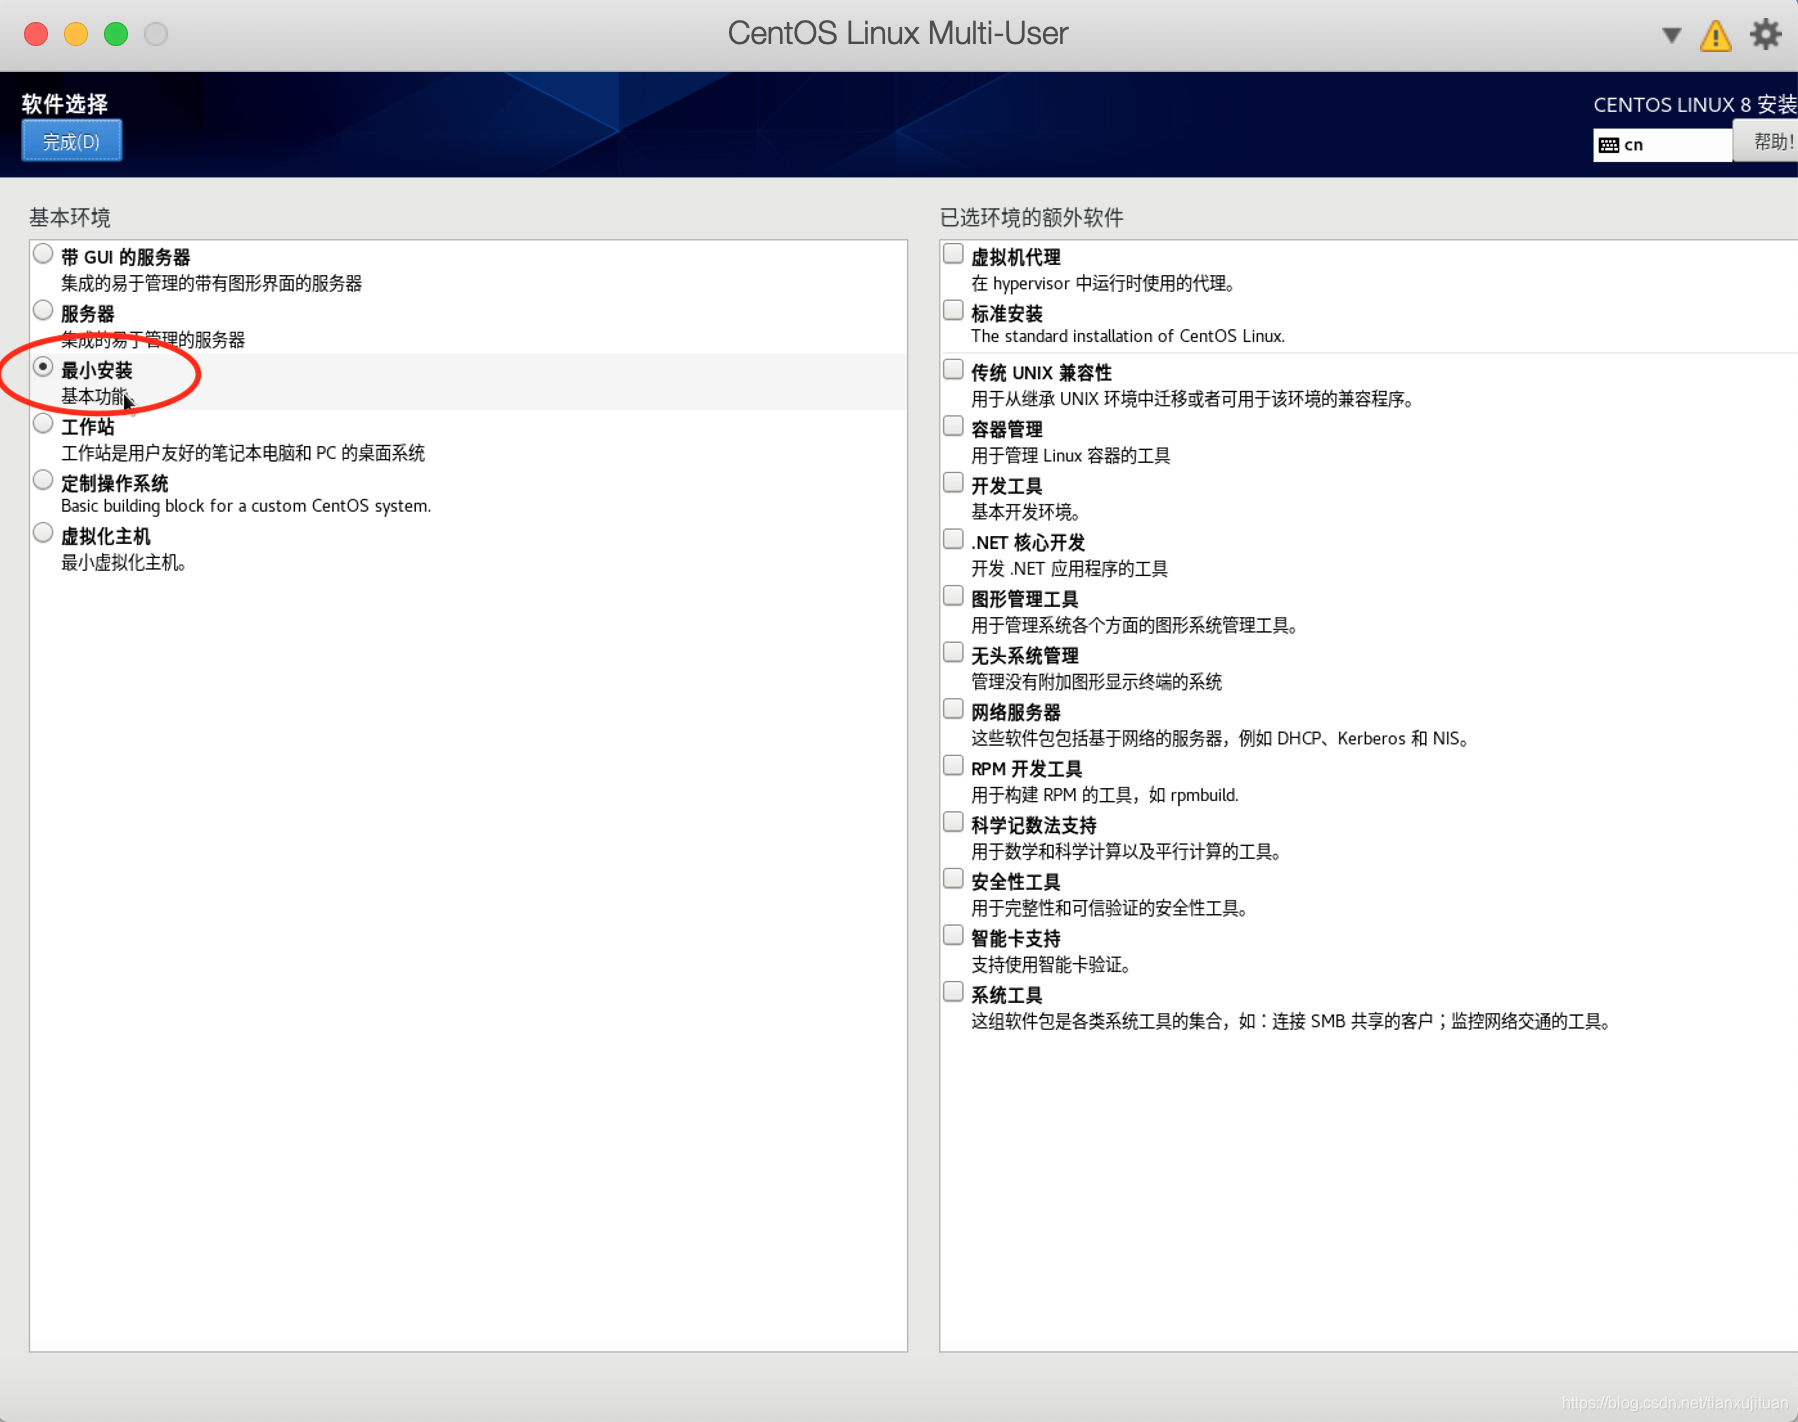Enable the 虚拟机代理 checkbox
1798x1422 pixels.
(953, 254)
